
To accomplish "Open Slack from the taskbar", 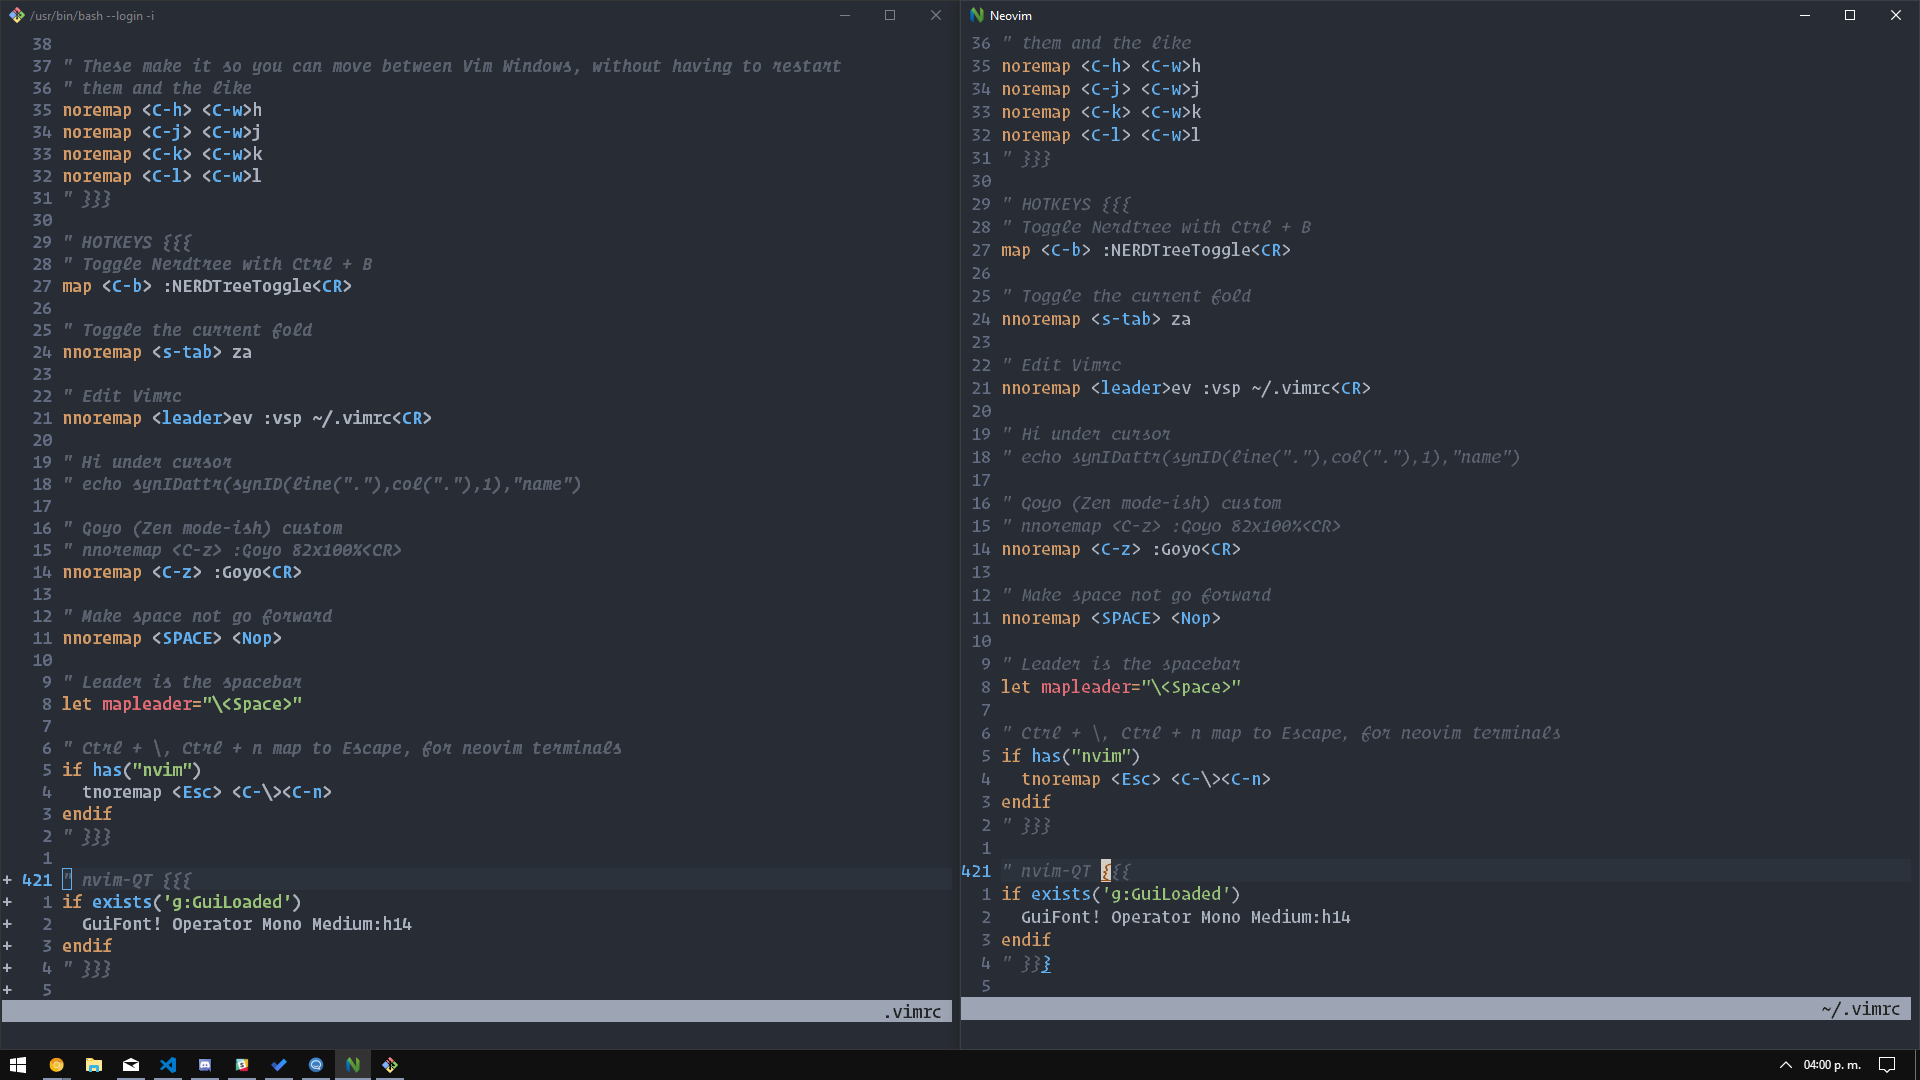I will 242,1065.
